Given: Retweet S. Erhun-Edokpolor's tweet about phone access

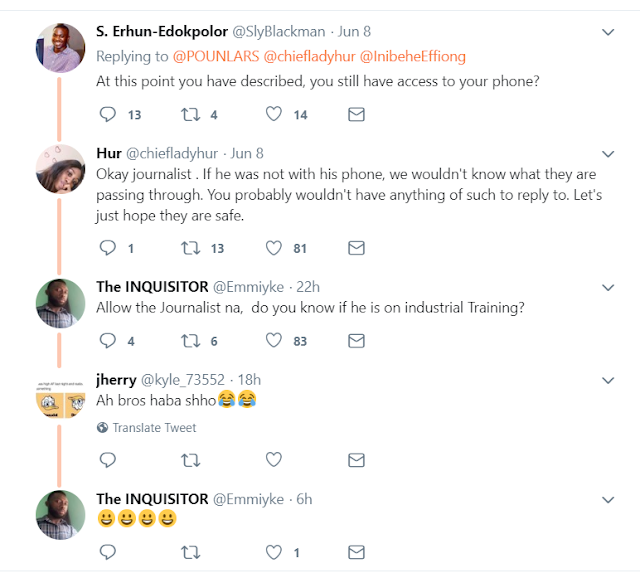Looking at the screenshot, I should click(x=189, y=115).
